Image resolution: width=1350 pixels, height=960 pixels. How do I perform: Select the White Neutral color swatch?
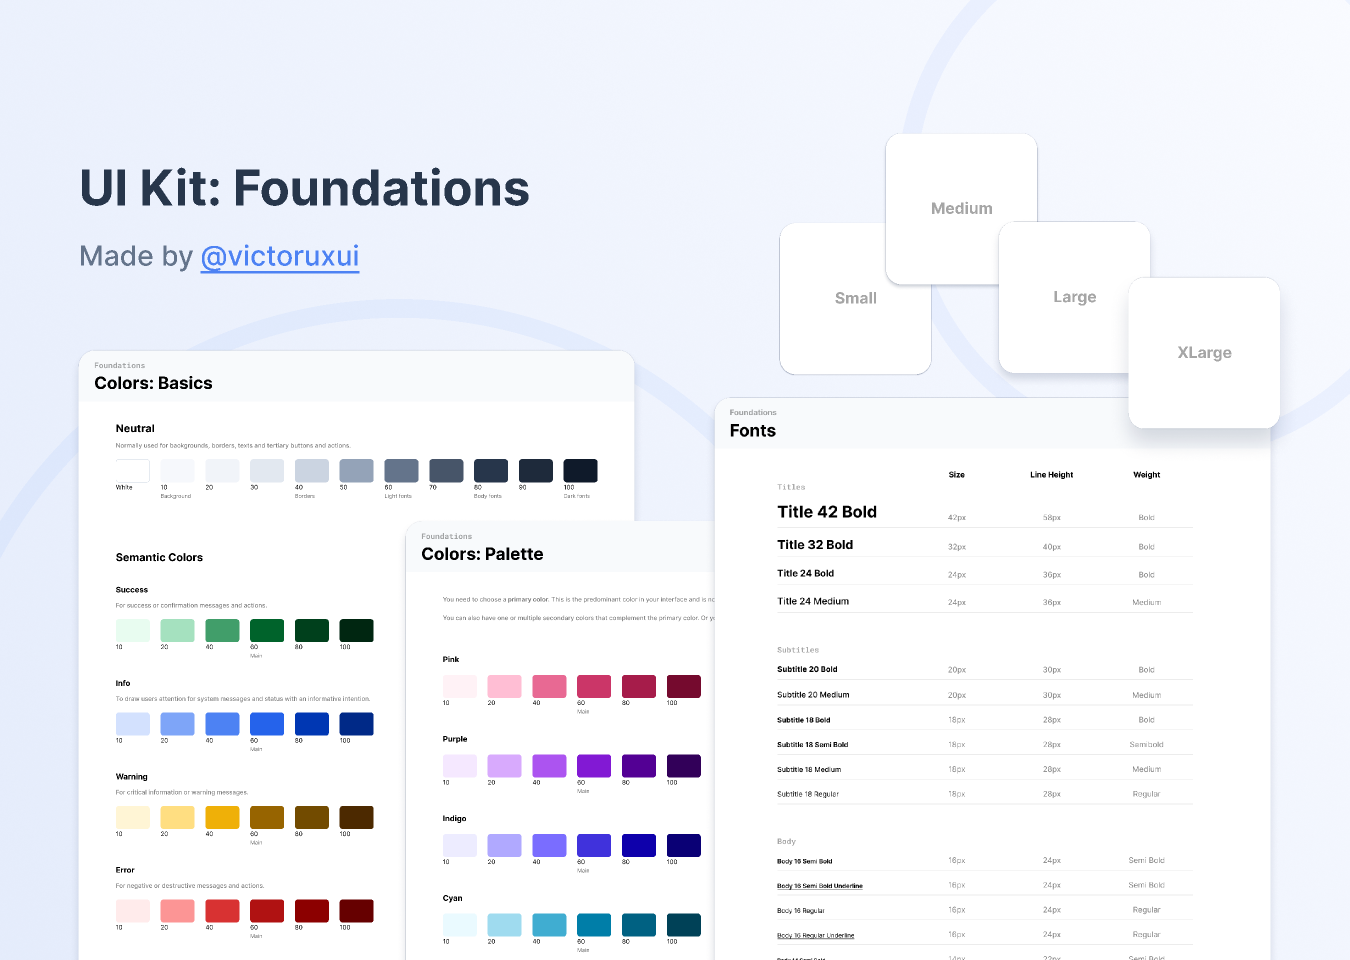132,471
